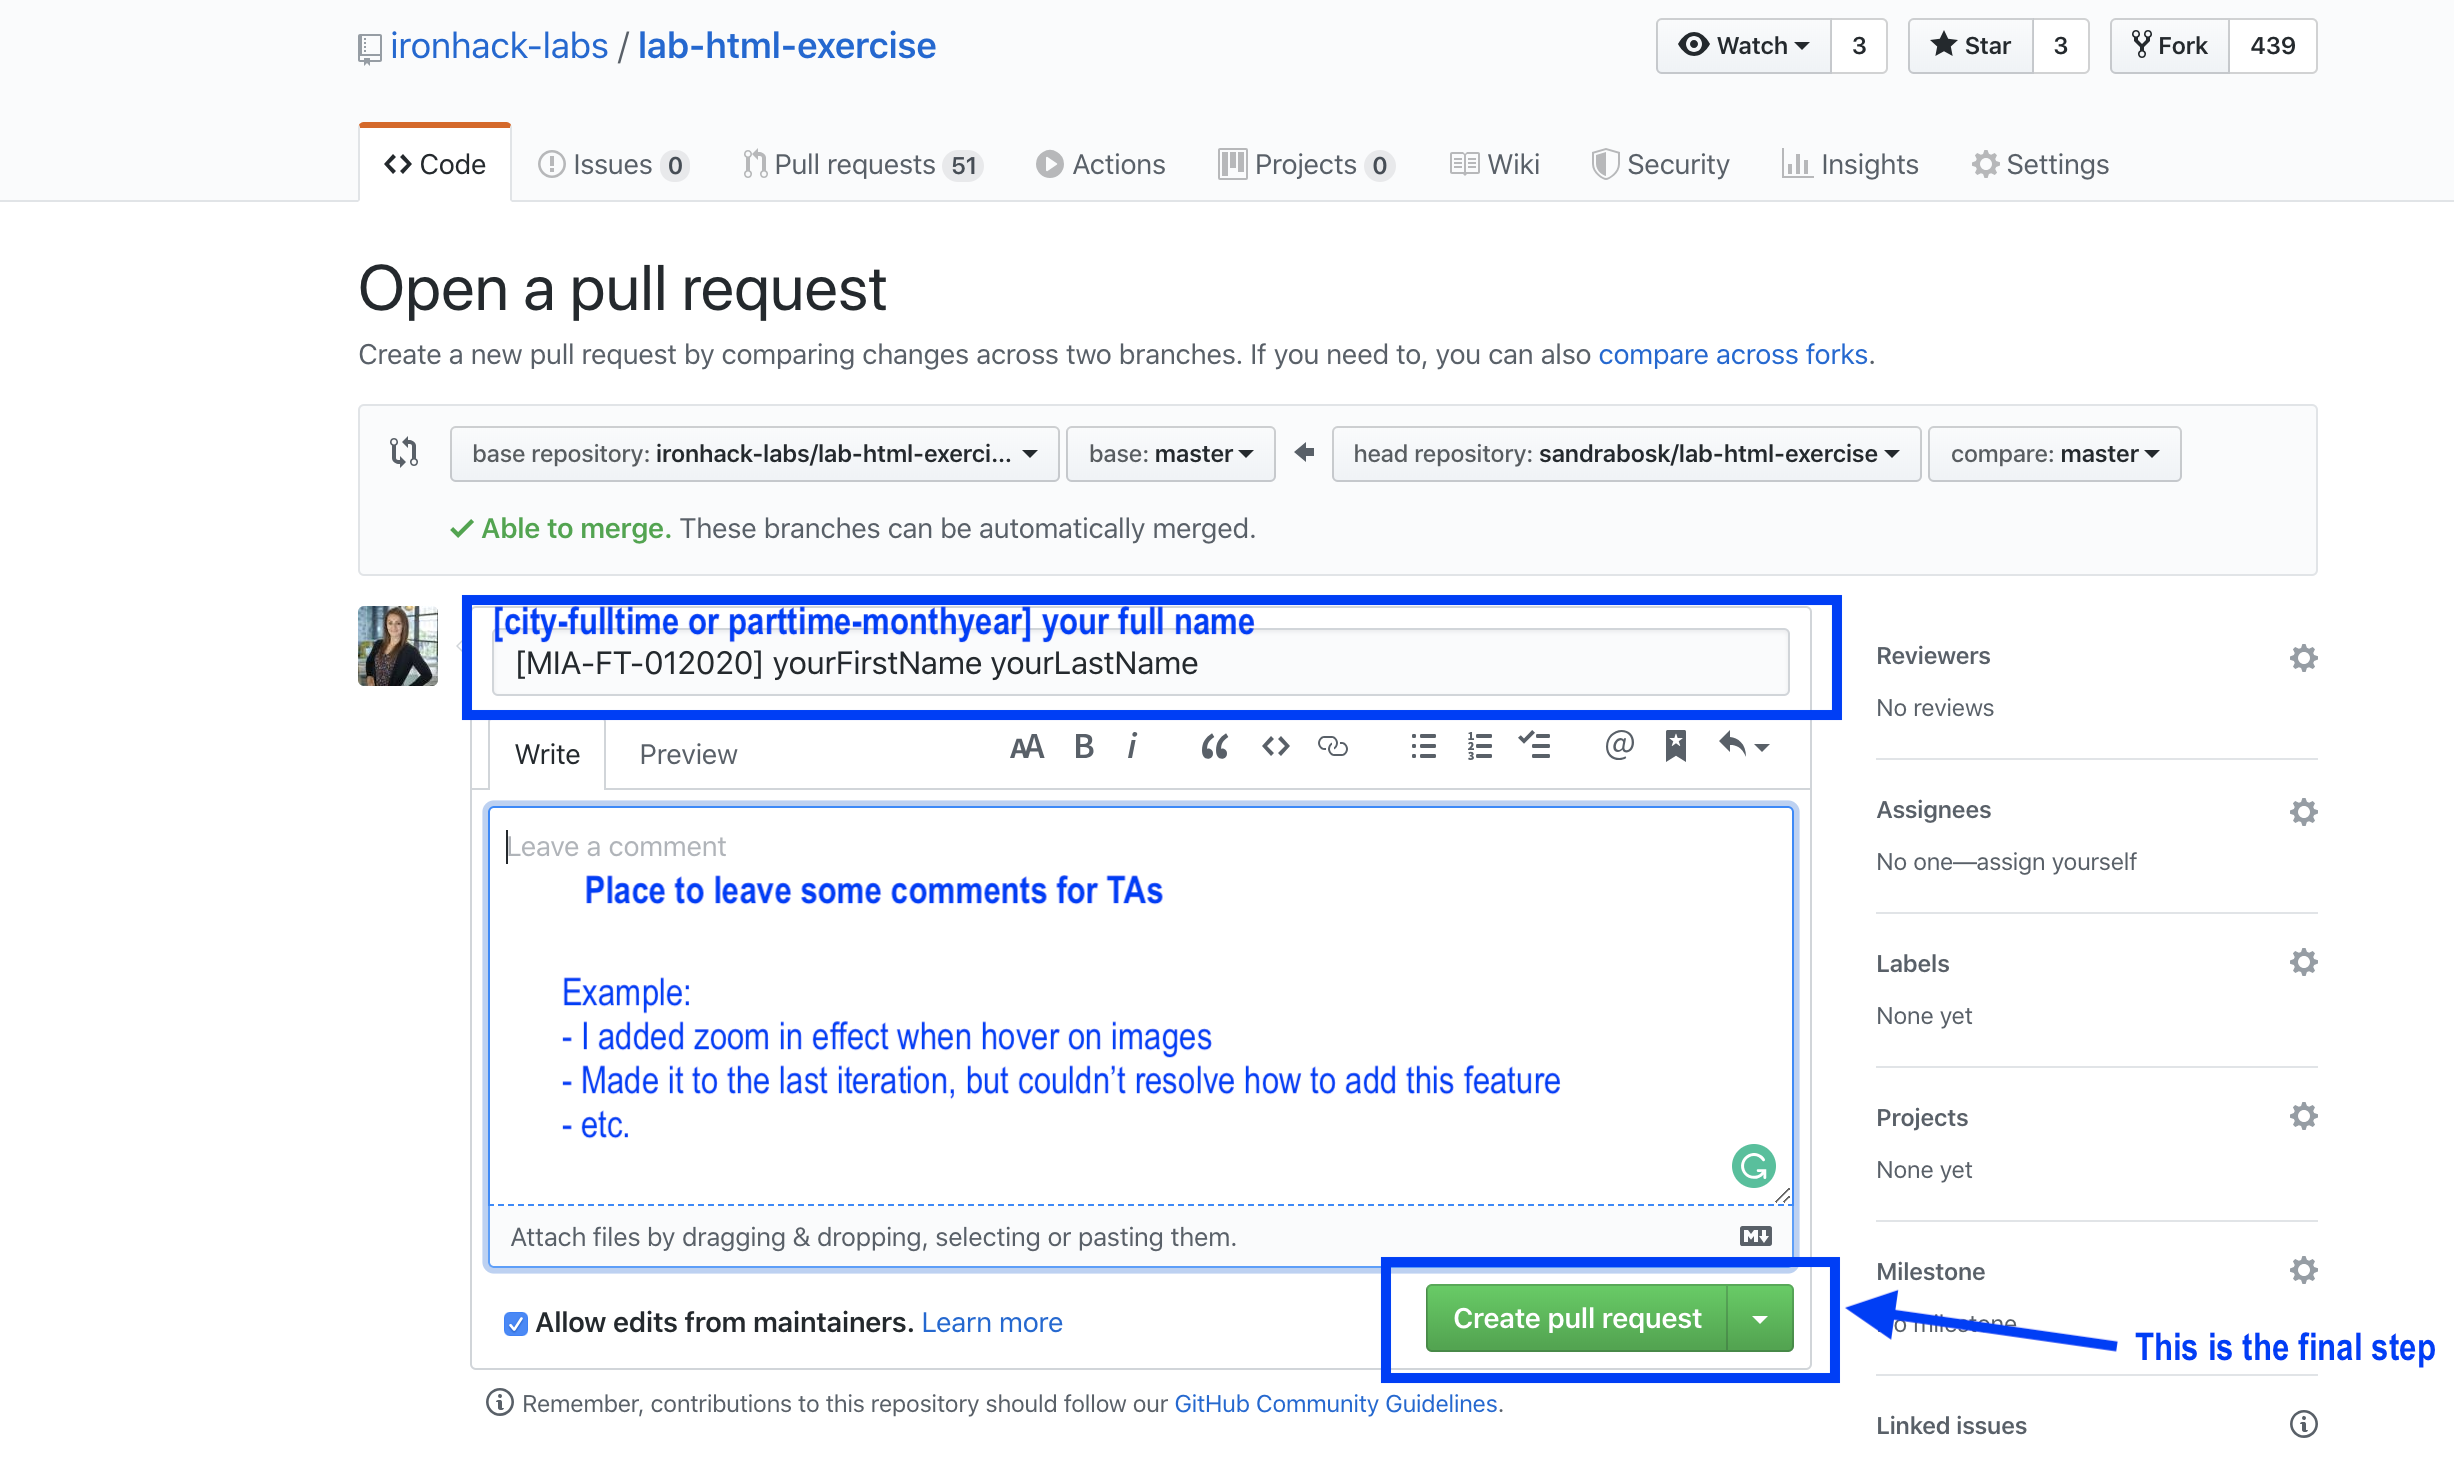Click the Bold formatting icon
The width and height of the screenshot is (2454, 1468).
1084,747
